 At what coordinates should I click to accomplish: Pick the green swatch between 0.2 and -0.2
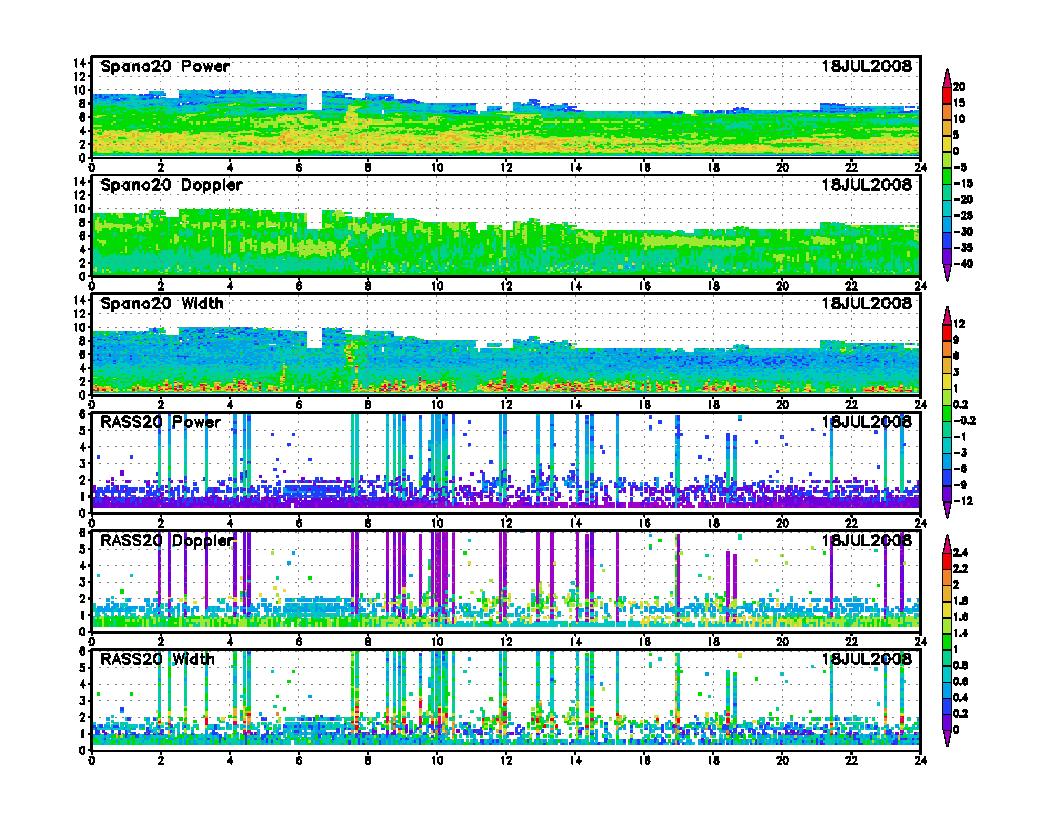(947, 413)
